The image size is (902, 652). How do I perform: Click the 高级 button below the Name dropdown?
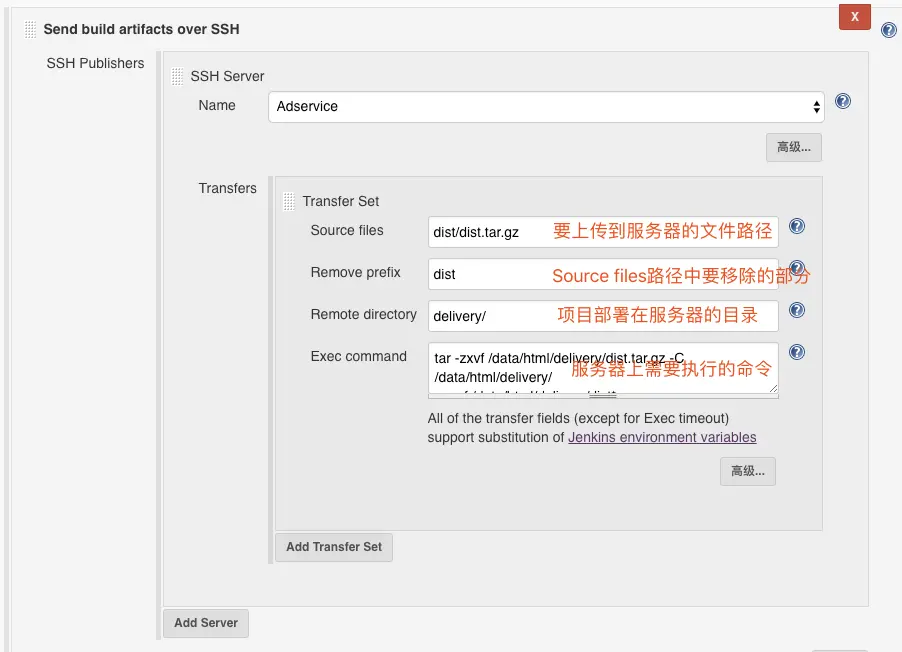(x=794, y=148)
